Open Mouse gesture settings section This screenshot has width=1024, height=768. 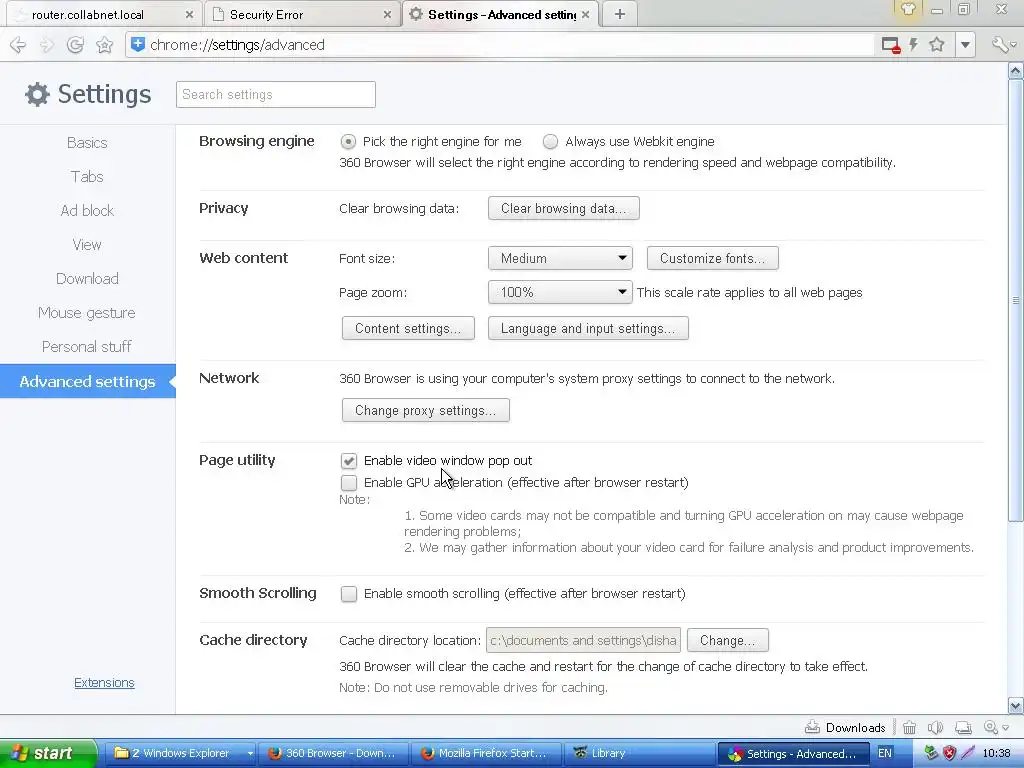tap(87, 313)
